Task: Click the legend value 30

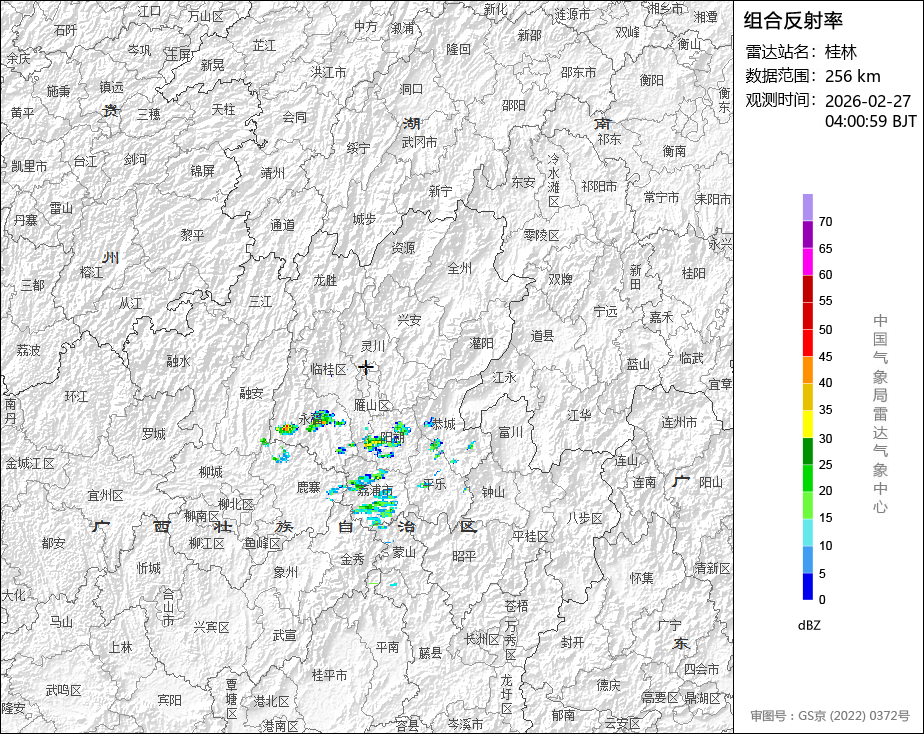Action: click(826, 439)
